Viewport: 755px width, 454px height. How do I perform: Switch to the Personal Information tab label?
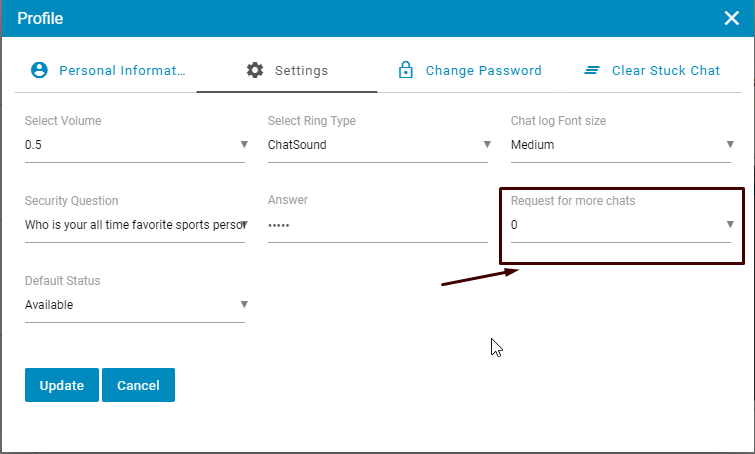[122, 71]
